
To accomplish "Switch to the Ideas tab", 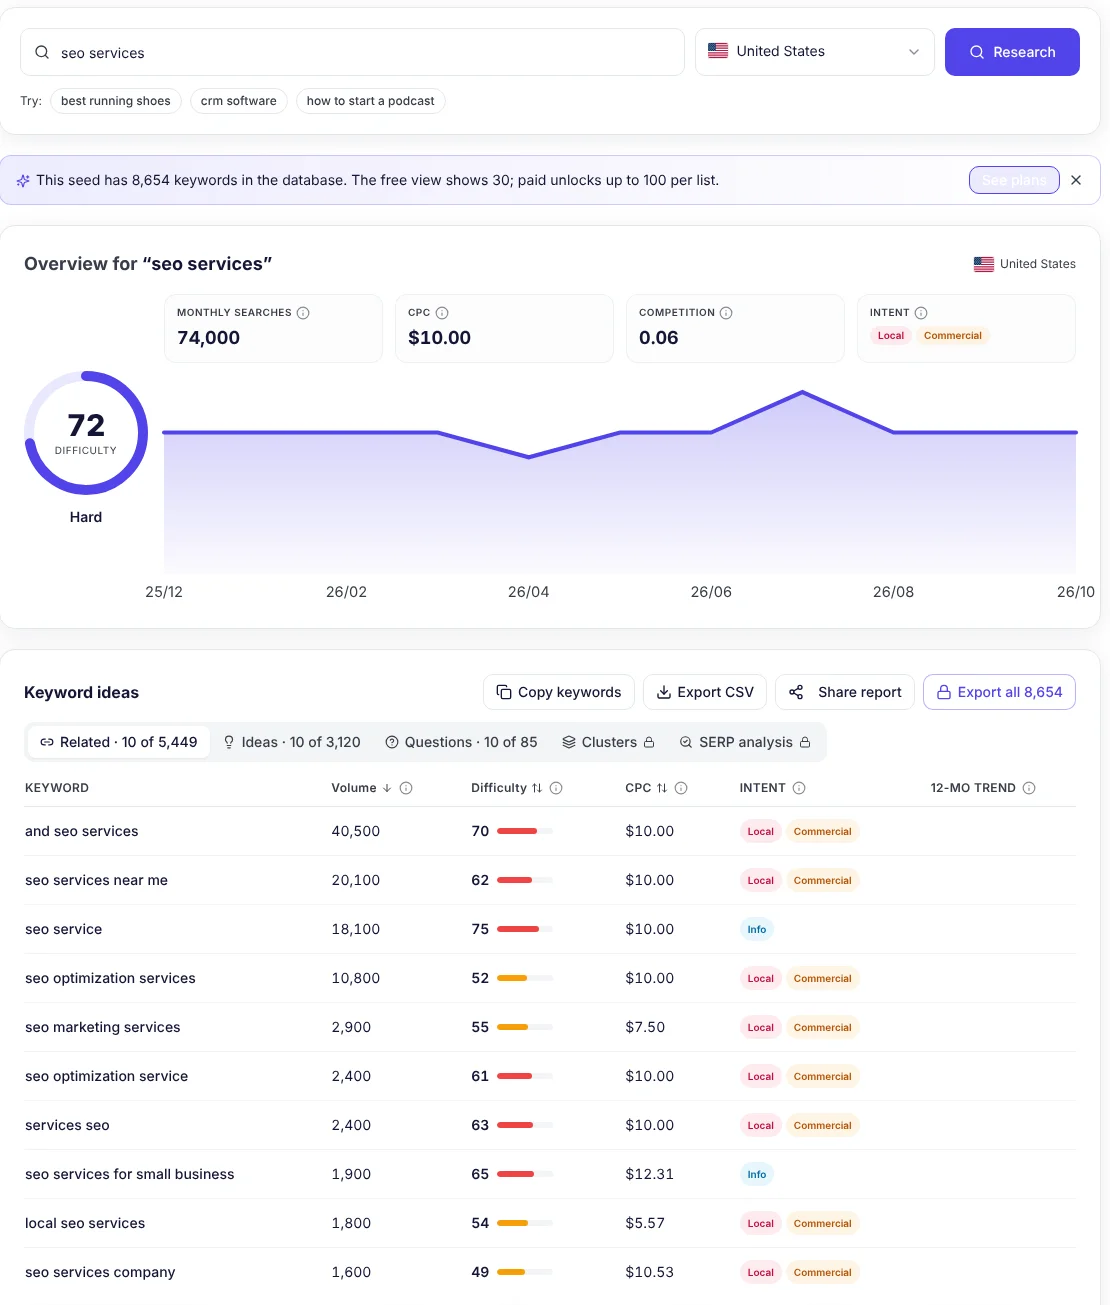I will tap(291, 742).
